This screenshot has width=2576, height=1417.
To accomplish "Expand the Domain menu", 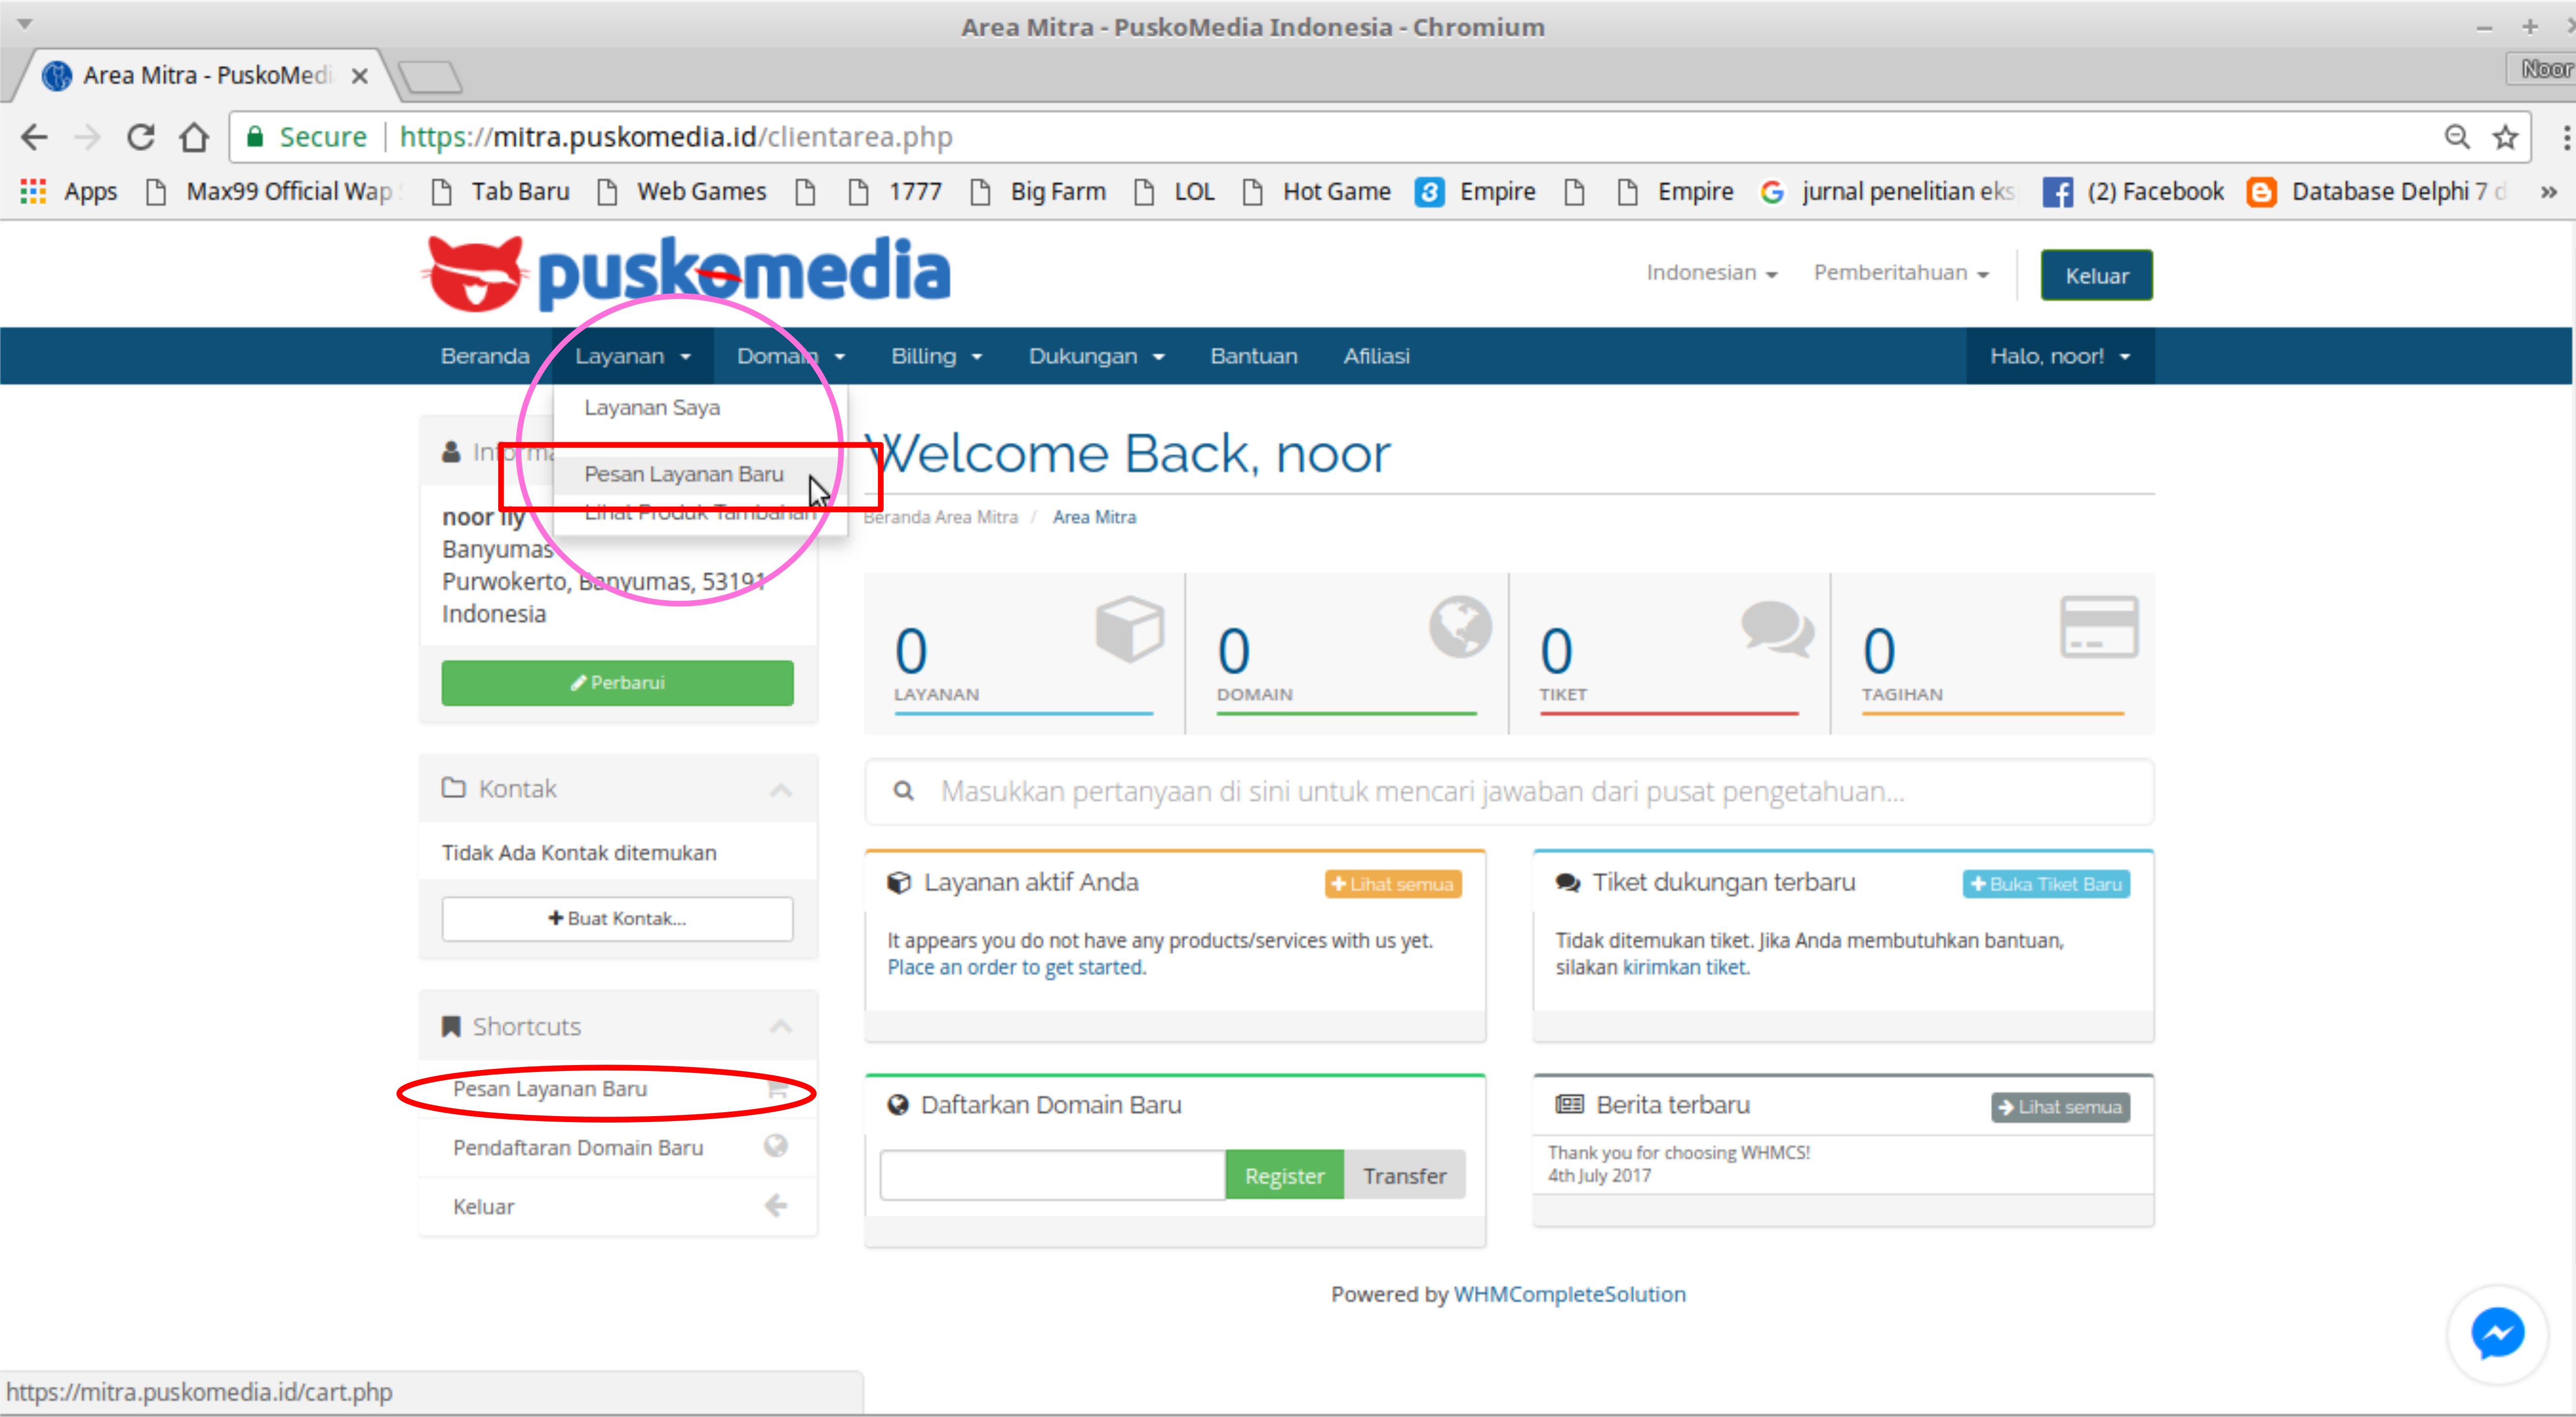I will (x=790, y=356).
